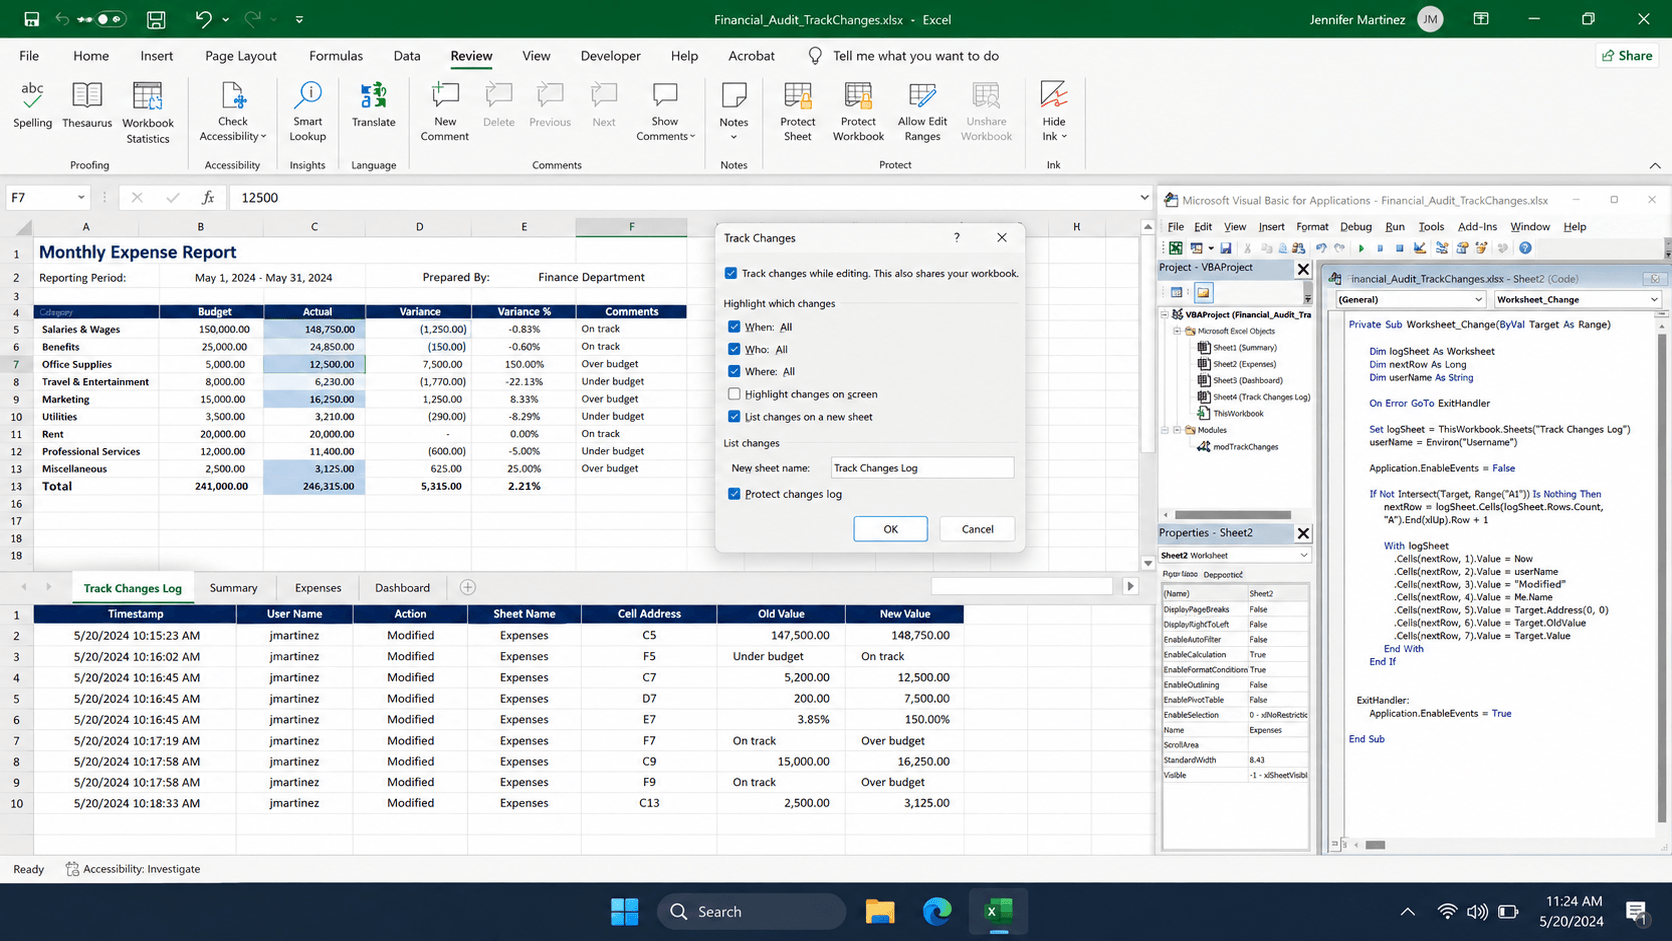Open Project Explorer icon in VBA toolbar

[1442, 248]
